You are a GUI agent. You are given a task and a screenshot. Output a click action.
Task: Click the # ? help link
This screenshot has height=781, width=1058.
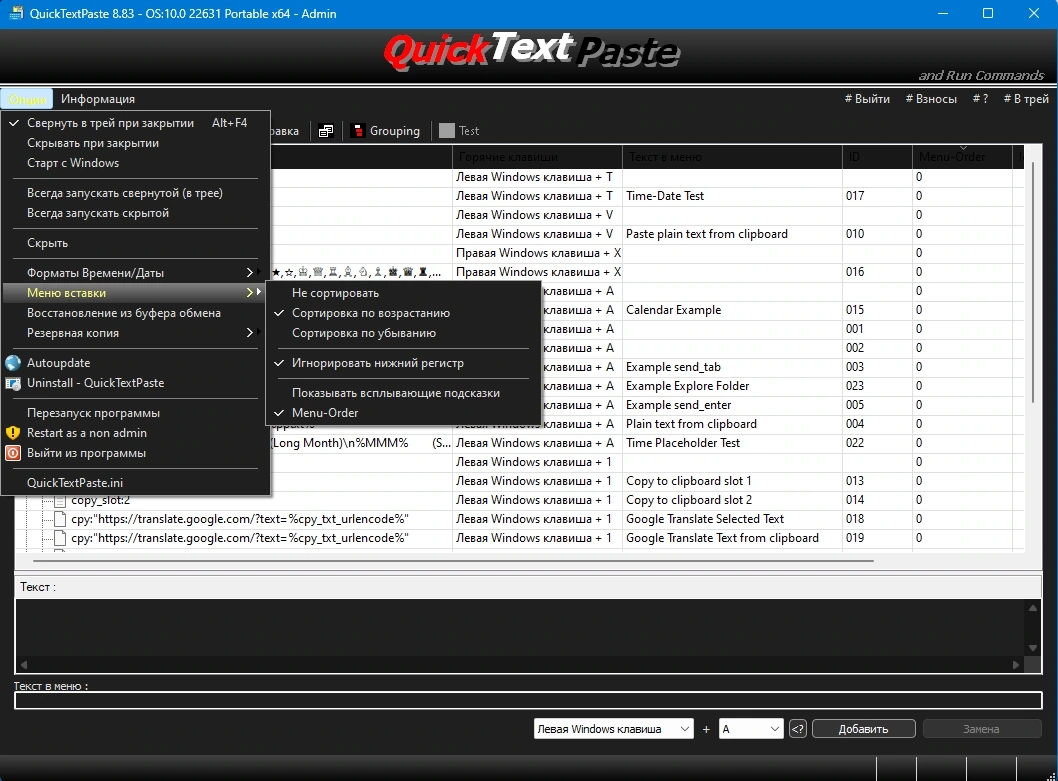tap(980, 99)
